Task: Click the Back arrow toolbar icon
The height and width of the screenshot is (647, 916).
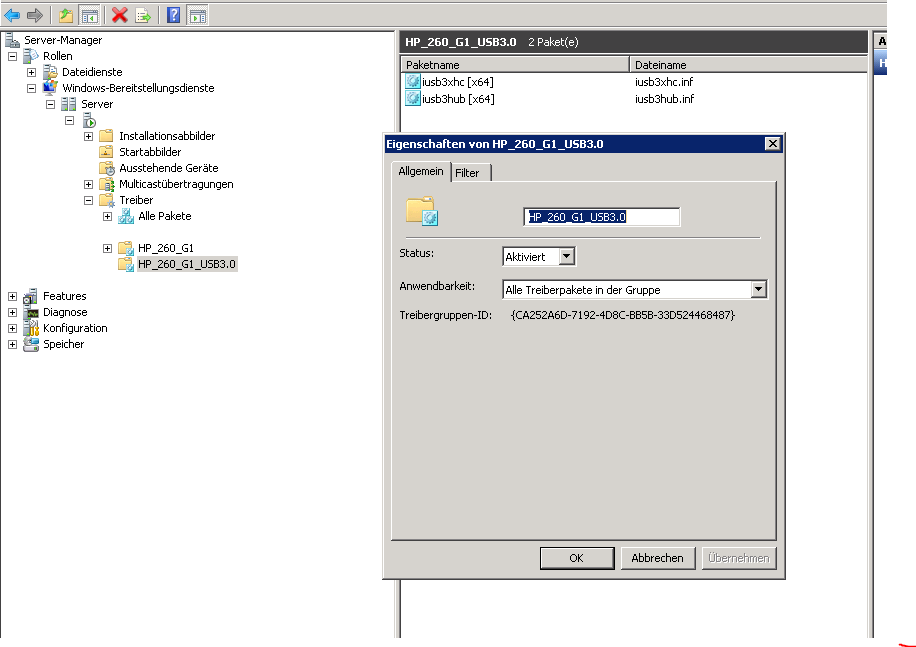Action: [x=12, y=15]
